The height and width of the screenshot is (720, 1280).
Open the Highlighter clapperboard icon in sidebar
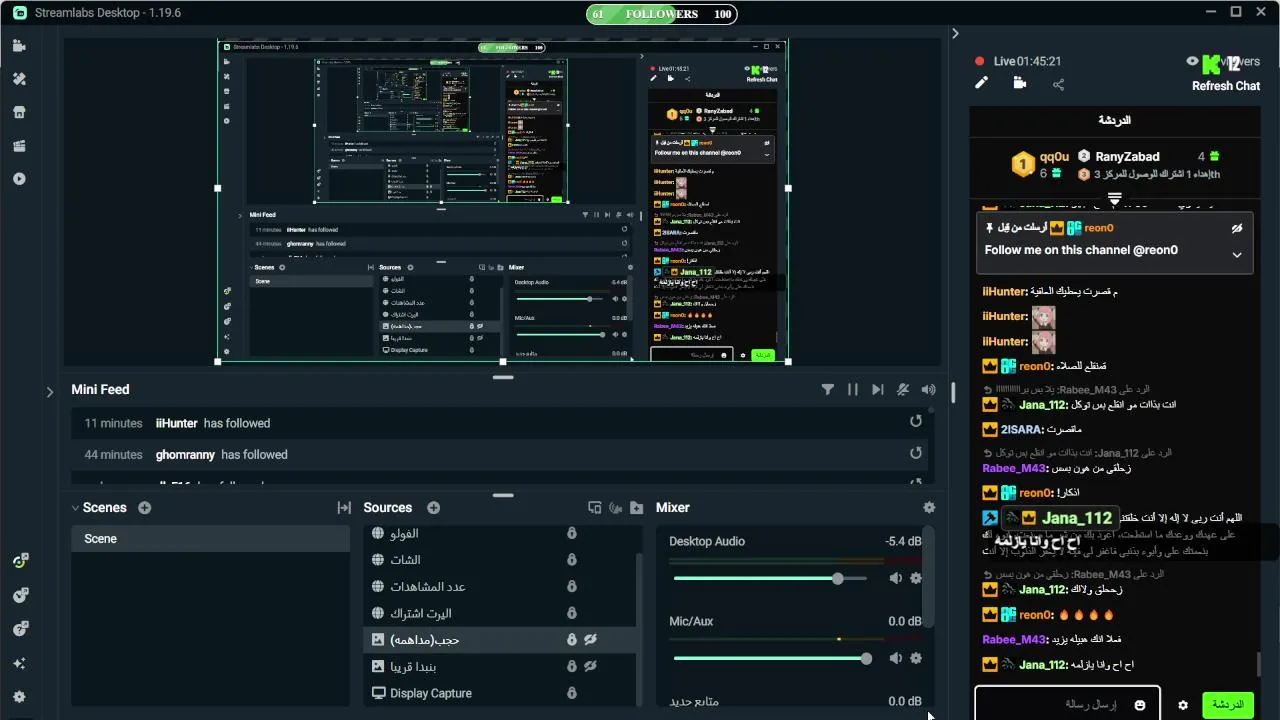[x=19, y=146]
